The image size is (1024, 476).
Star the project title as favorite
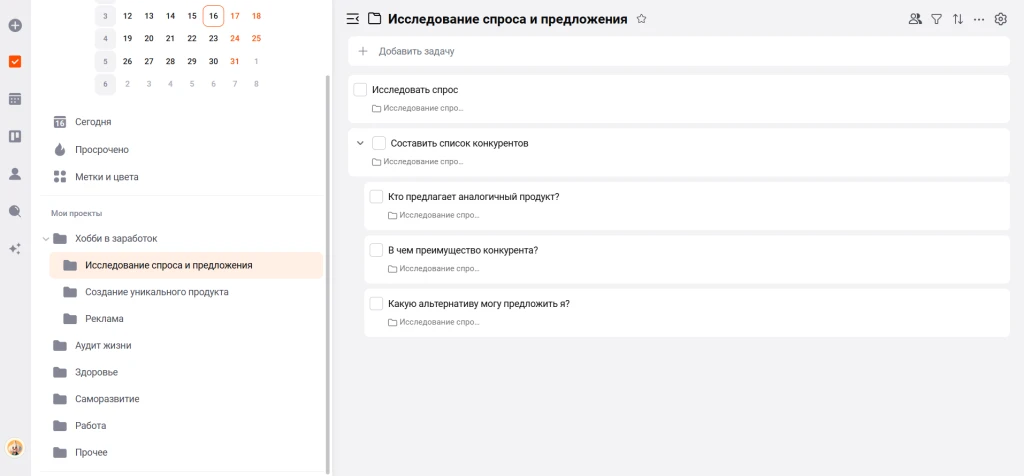(x=642, y=18)
